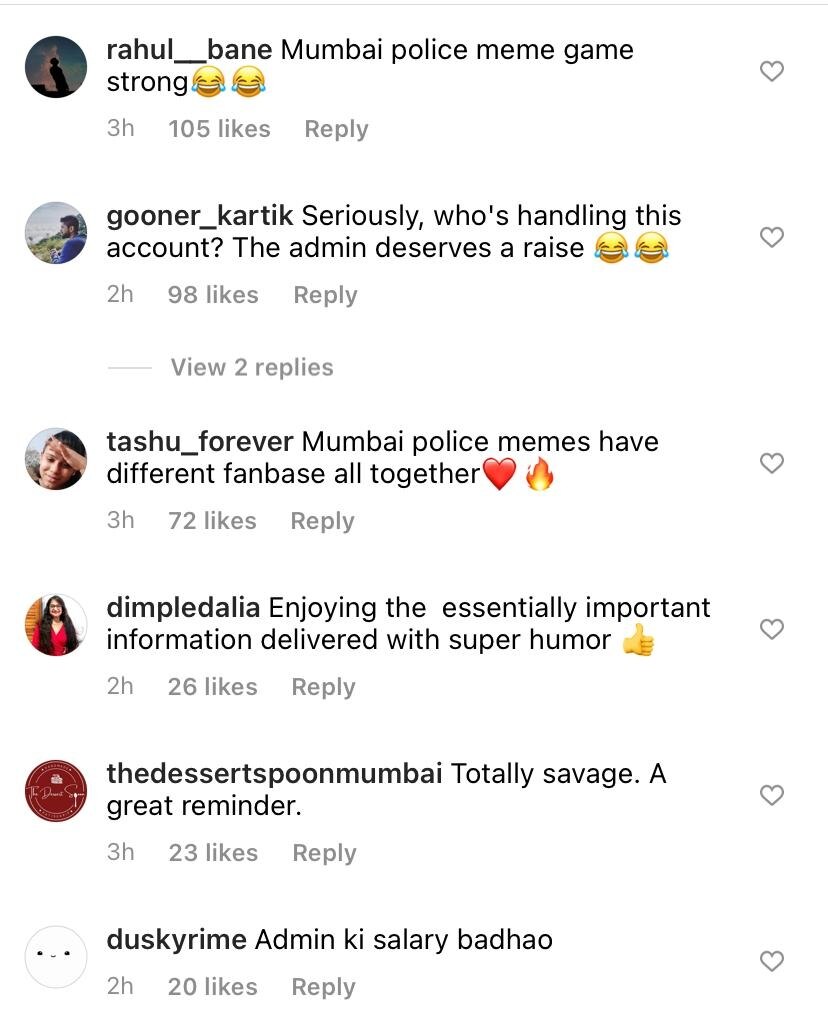828x1028 pixels.
Task: Like rahul__bane's comment with the heart
Action: point(771,71)
